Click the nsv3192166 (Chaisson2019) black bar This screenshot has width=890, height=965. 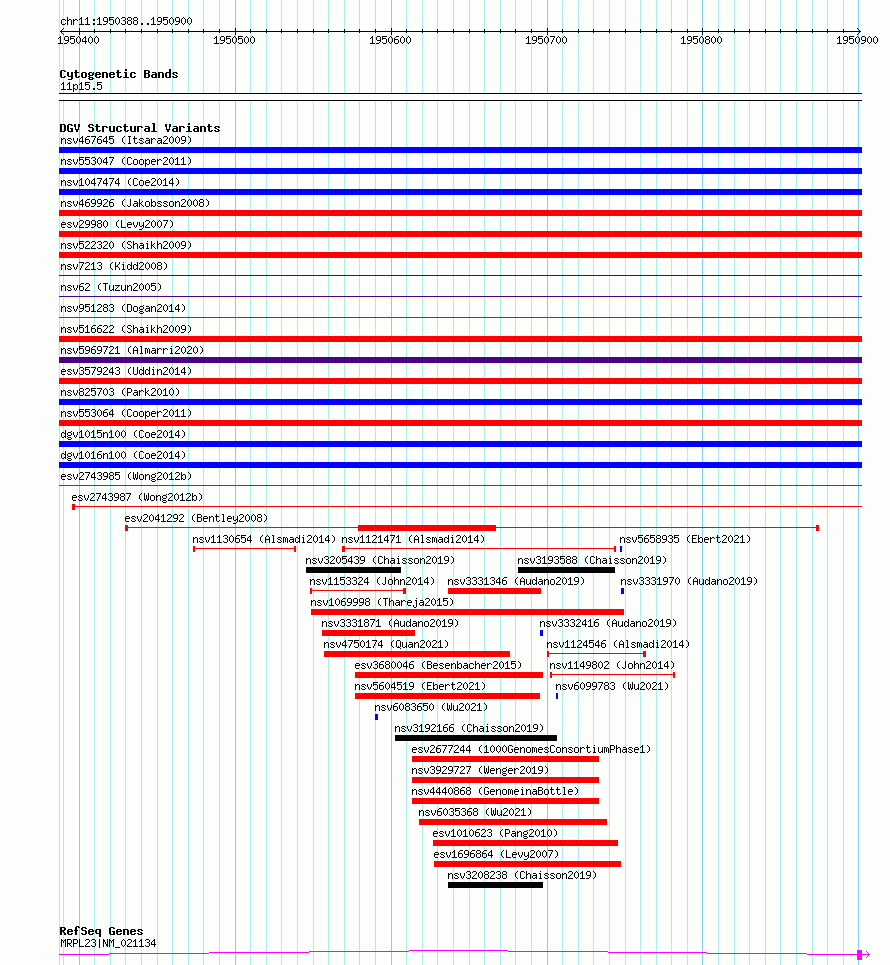(476, 738)
